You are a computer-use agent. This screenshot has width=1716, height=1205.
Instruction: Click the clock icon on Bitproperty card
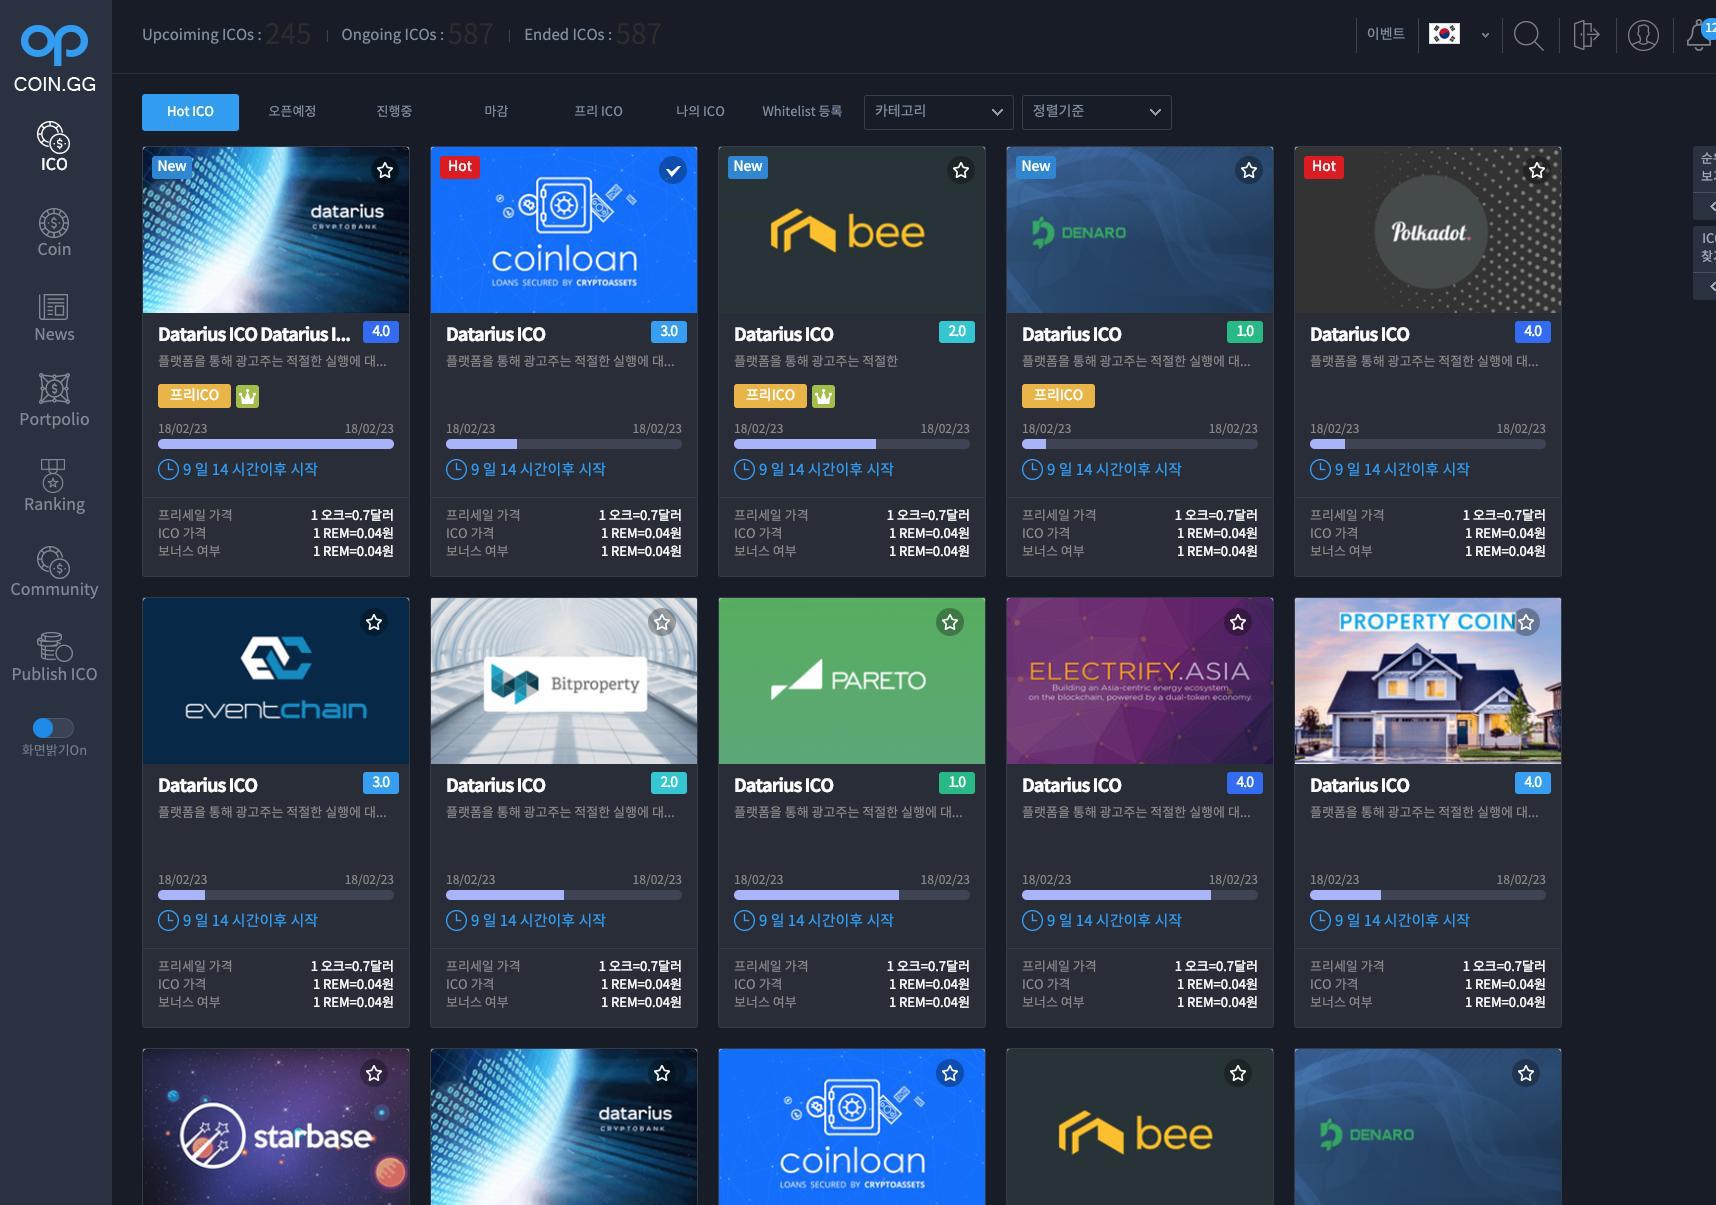tap(456, 920)
